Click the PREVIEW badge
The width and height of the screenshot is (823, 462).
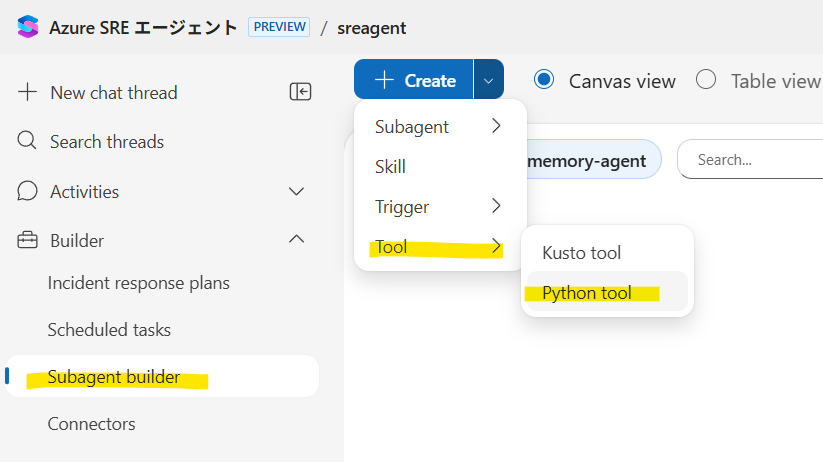pos(279,27)
